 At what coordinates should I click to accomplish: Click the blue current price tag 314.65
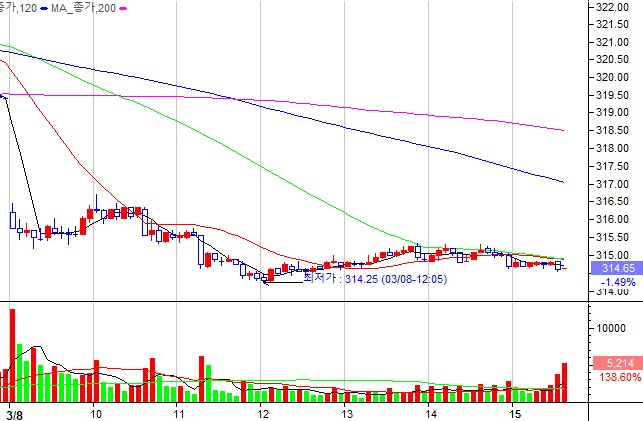point(618,268)
